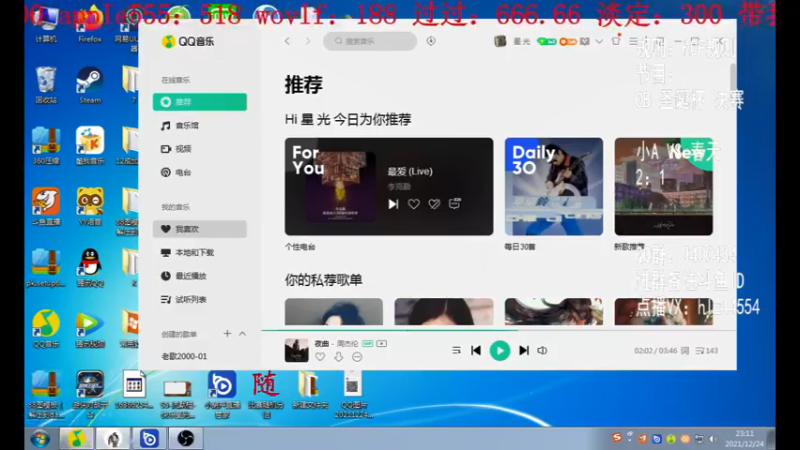The image size is (800, 450).
Task: Click QQ Music taskbar button
Action: [77, 439]
